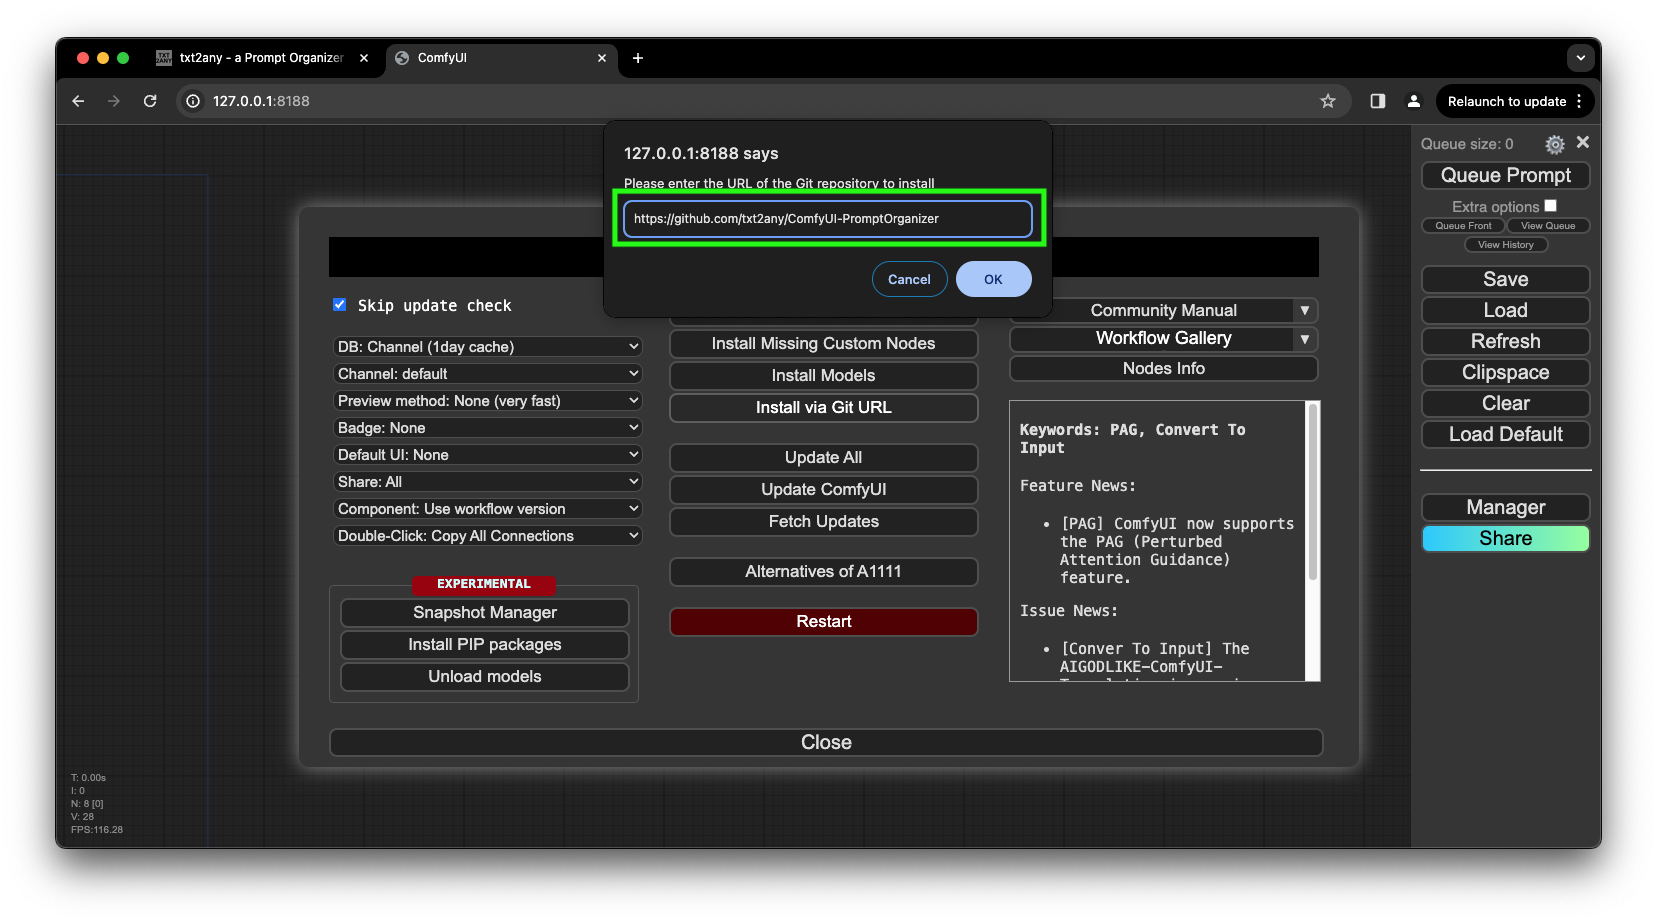Open the DB: Channel (1day cache) dropdown
The height and width of the screenshot is (922, 1657).
coord(487,347)
